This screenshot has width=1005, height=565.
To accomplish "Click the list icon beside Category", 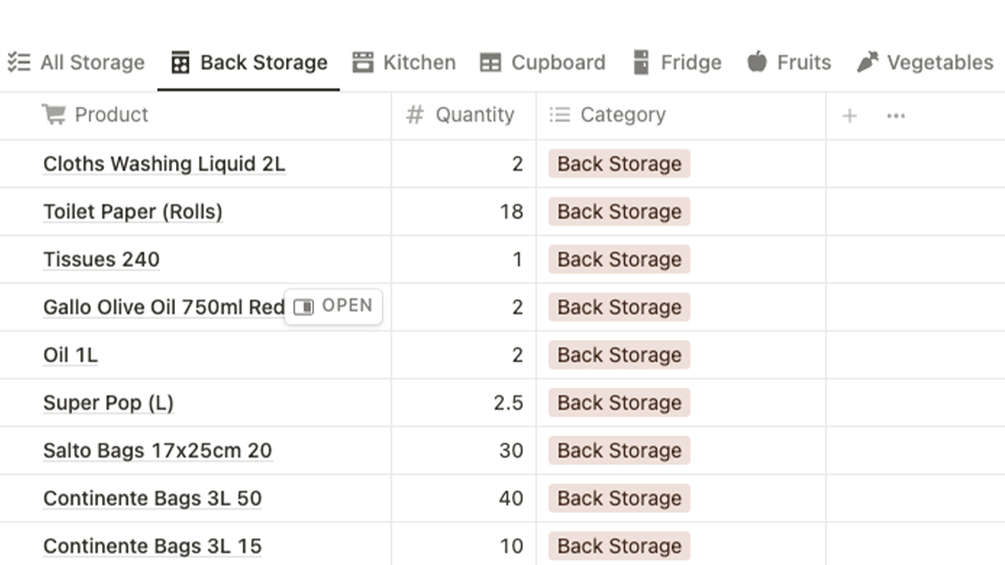I will coord(560,115).
